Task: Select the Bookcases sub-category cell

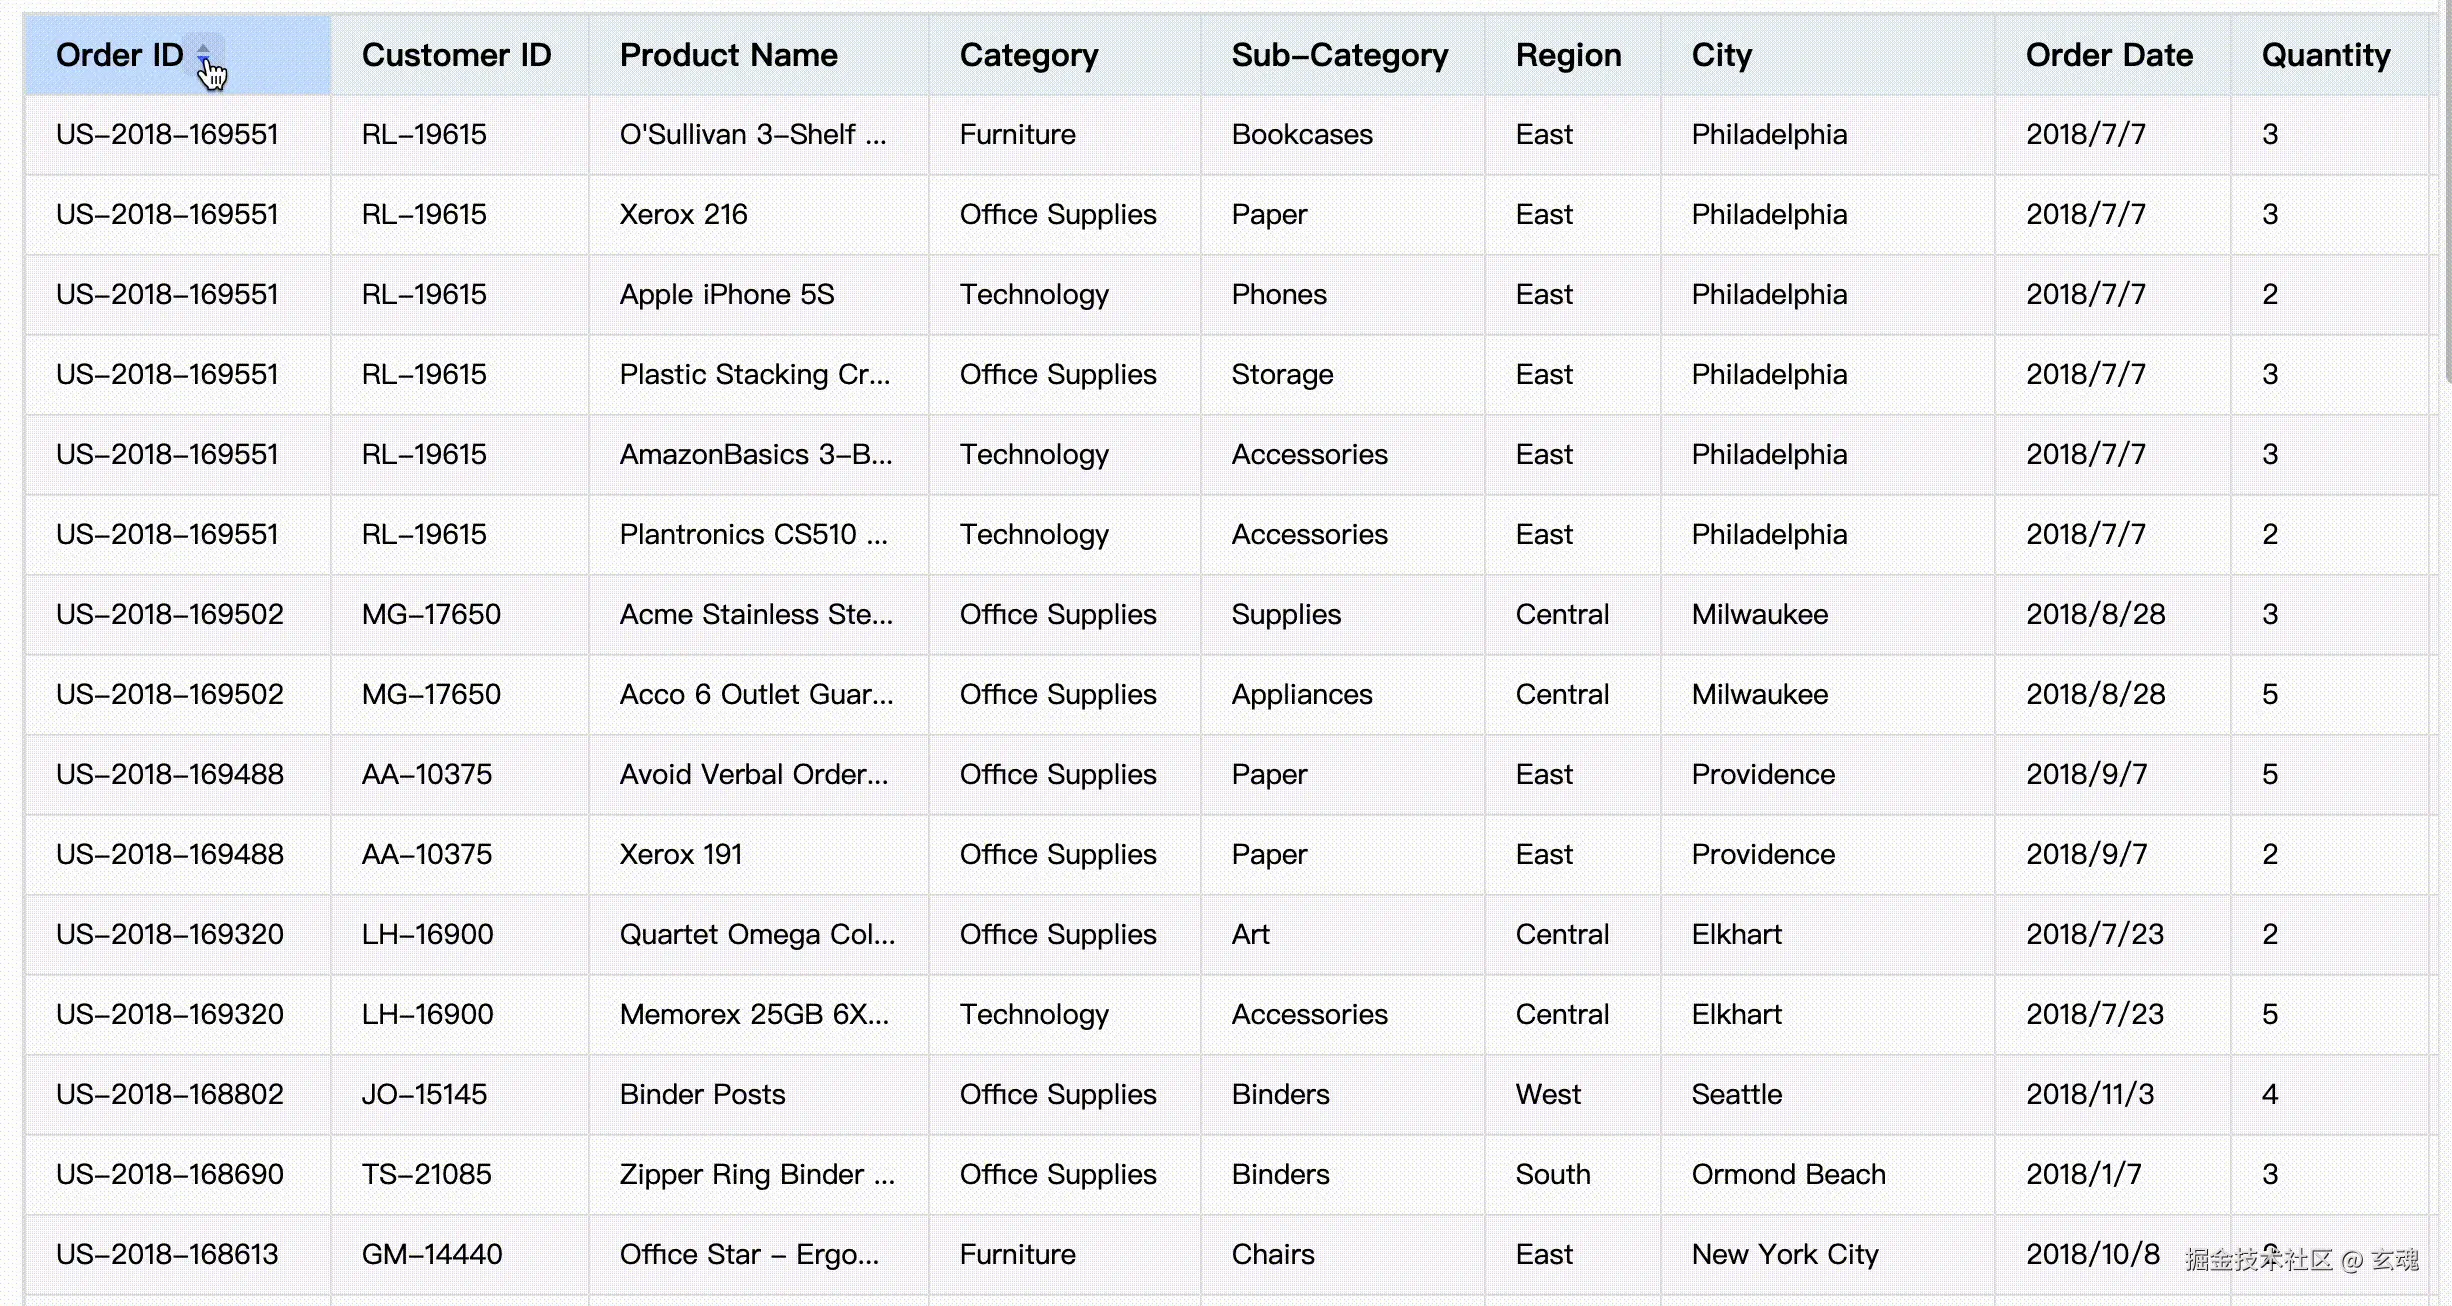Action: [1302, 134]
